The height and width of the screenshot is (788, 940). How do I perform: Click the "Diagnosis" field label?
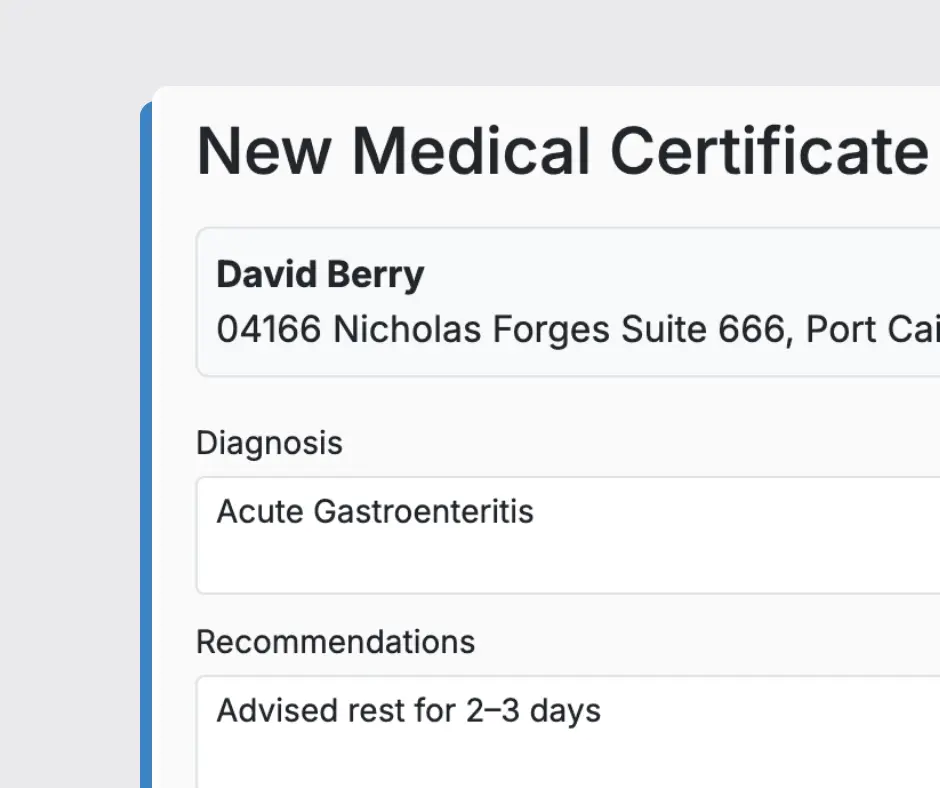click(269, 443)
